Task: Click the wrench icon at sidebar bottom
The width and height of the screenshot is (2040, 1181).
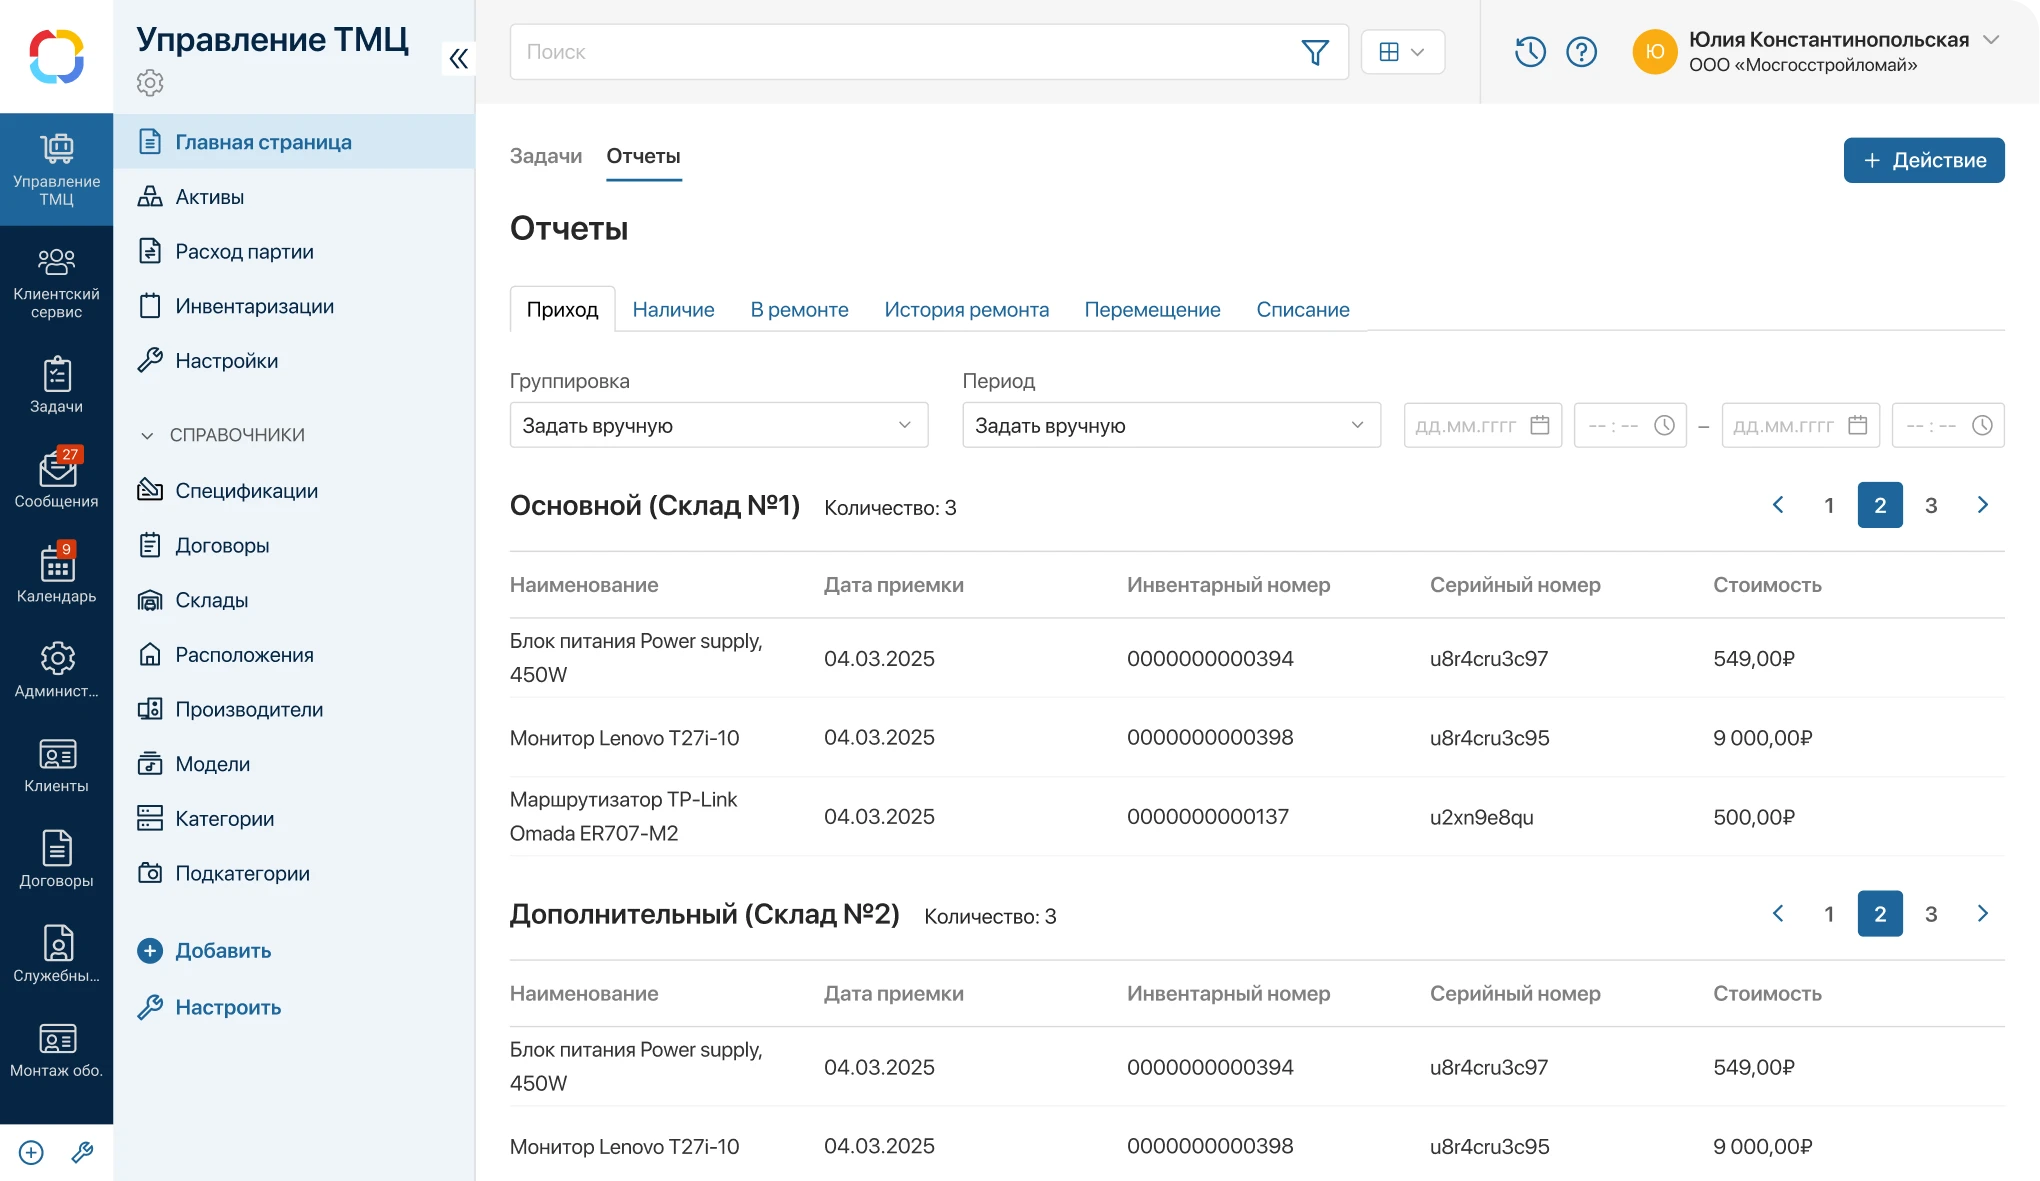Action: 82,1152
